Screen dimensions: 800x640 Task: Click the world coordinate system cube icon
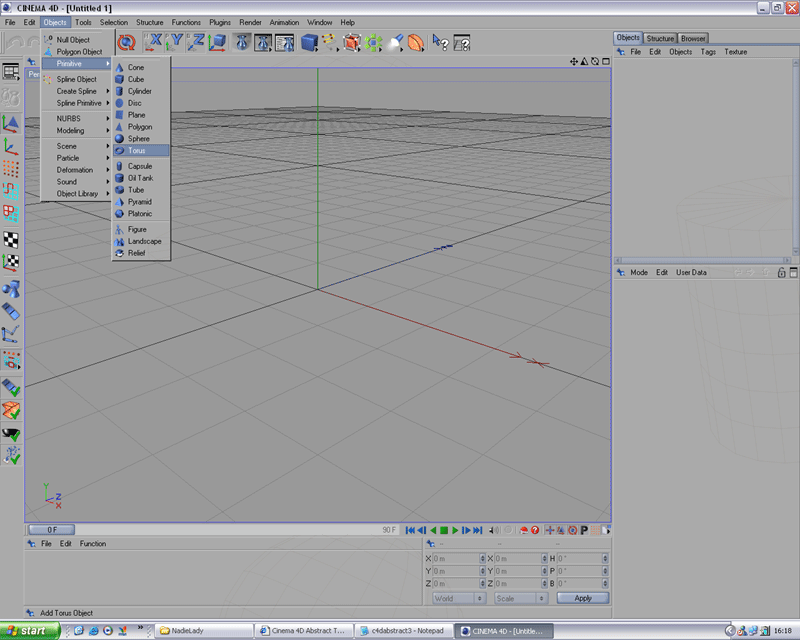click(x=217, y=42)
